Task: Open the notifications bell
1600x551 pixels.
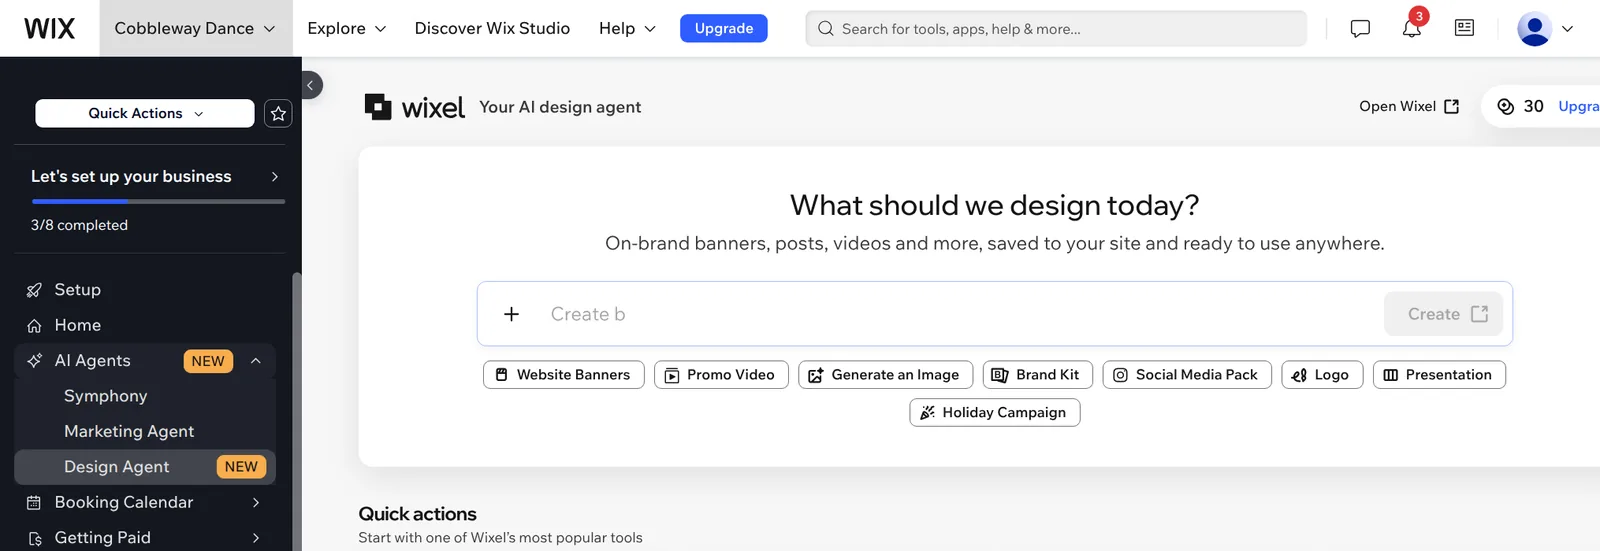Action: 1412,28
